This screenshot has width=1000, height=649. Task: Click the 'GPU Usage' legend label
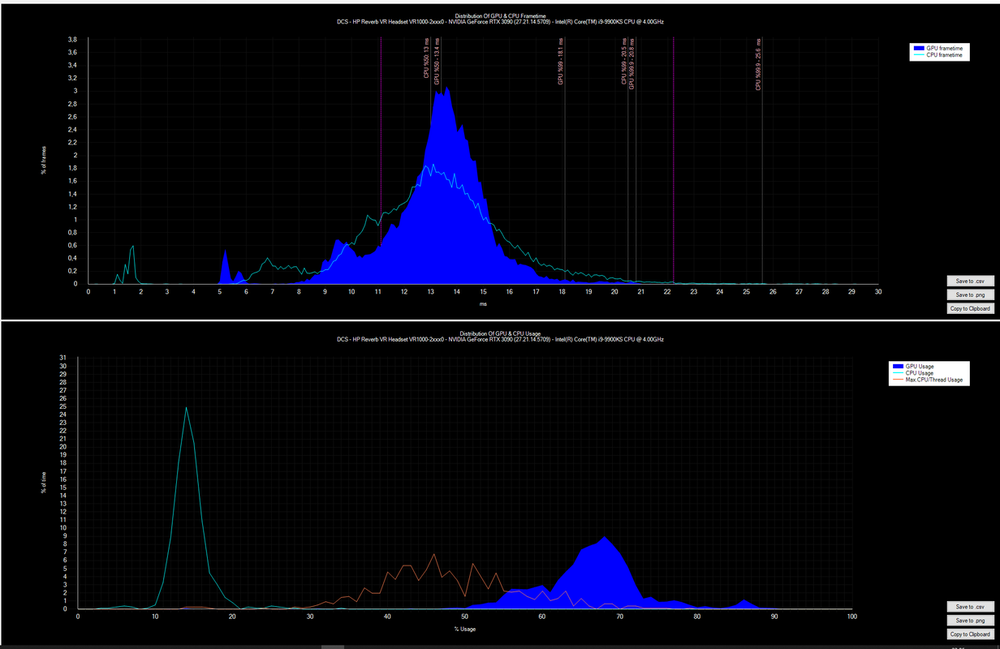[920, 367]
